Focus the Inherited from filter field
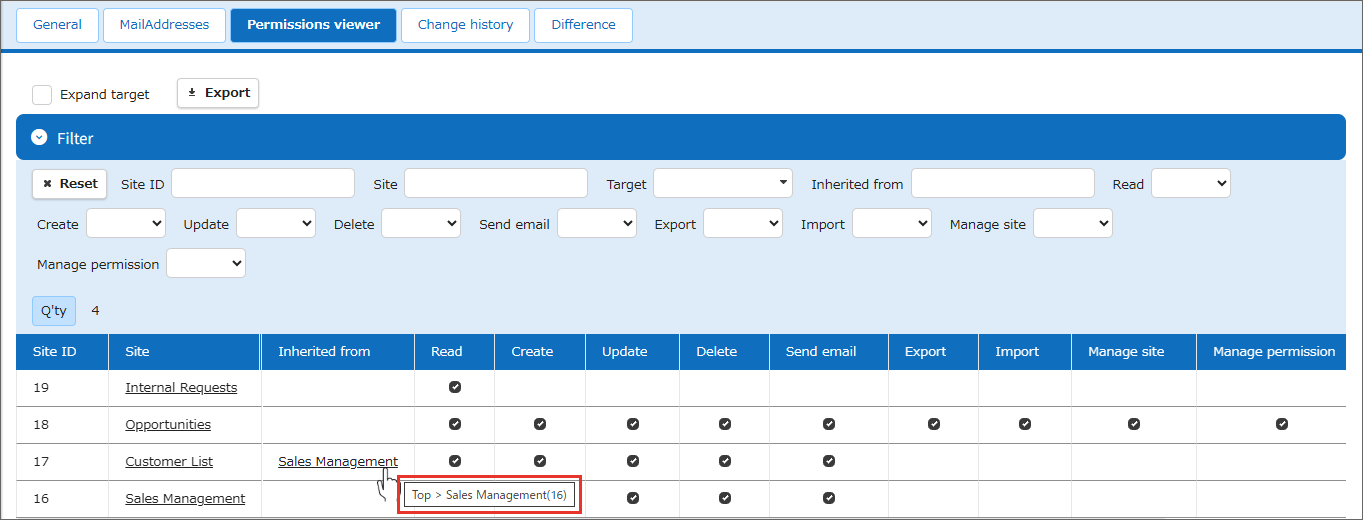1363x520 pixels. (x=1003, y=184)
